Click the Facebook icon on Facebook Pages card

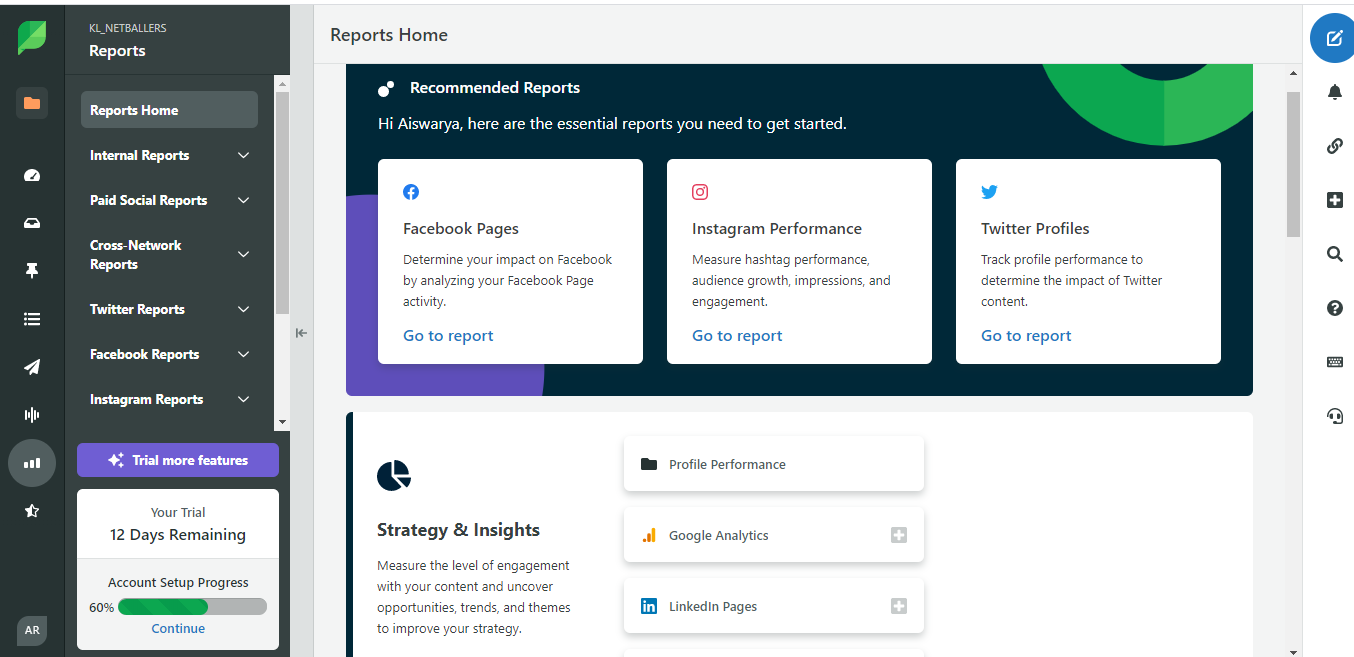pyautogui.click(x=411, y=192)
